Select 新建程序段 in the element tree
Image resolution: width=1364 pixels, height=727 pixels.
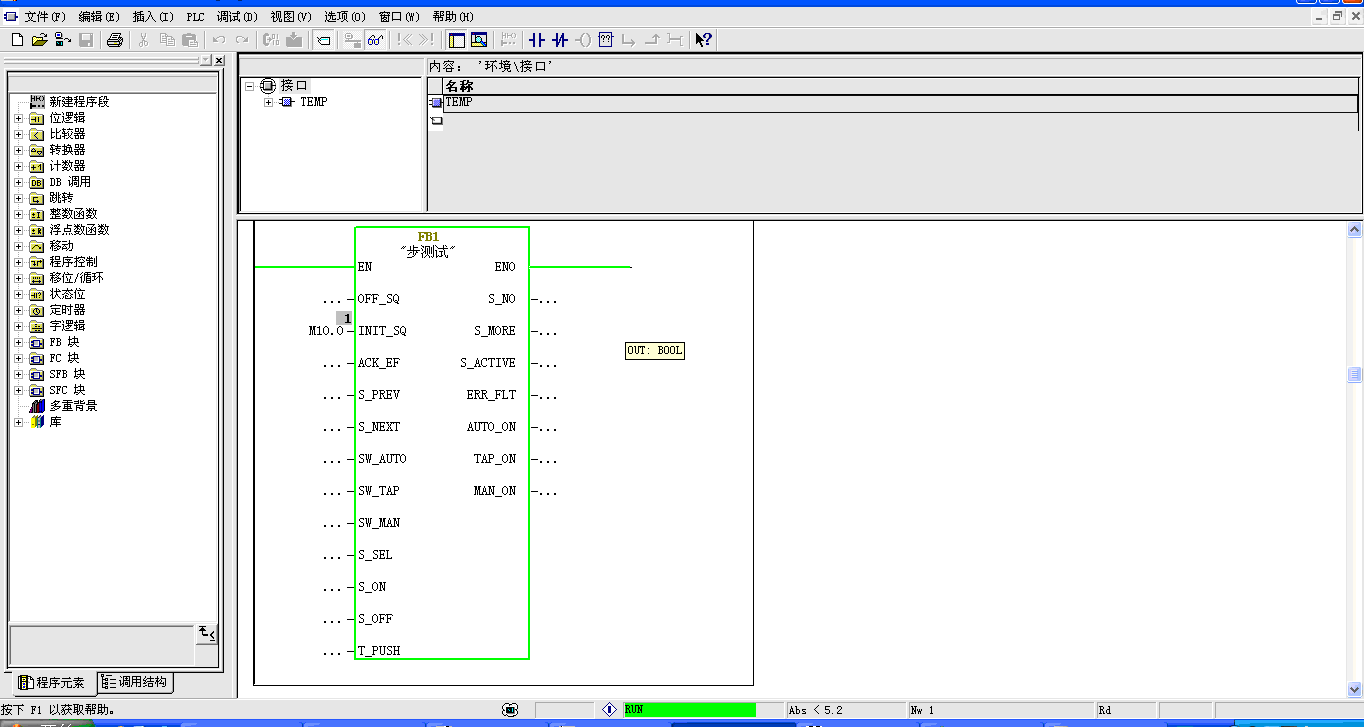coord(78,102)
